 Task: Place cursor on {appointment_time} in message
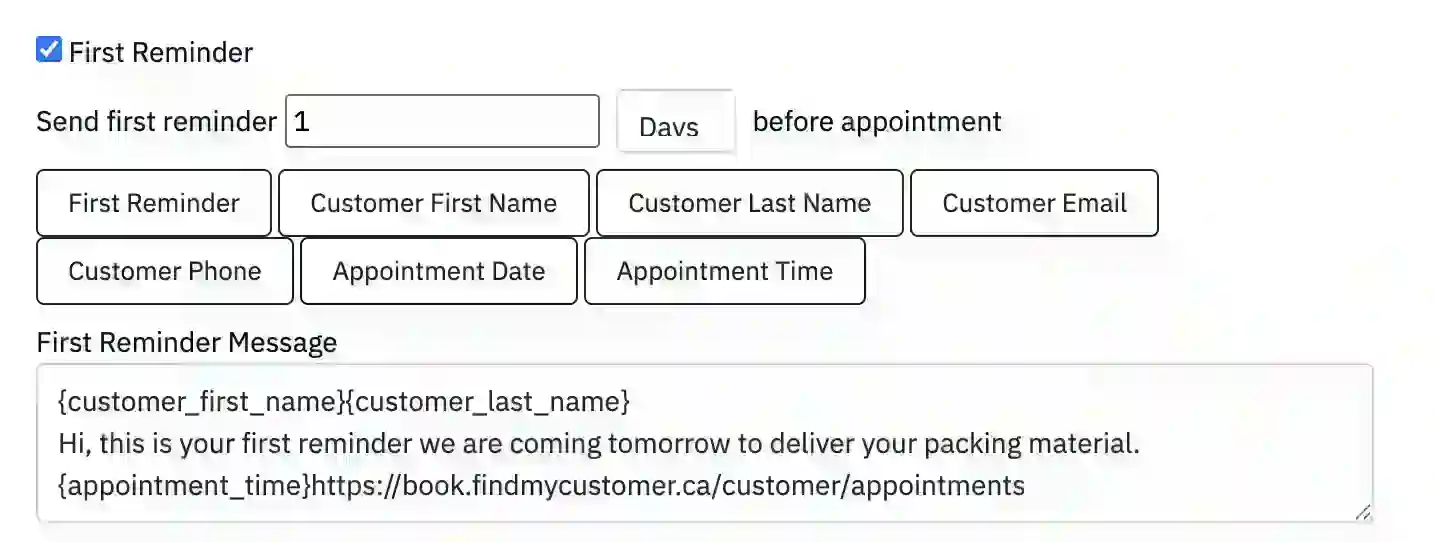point(184,486)
